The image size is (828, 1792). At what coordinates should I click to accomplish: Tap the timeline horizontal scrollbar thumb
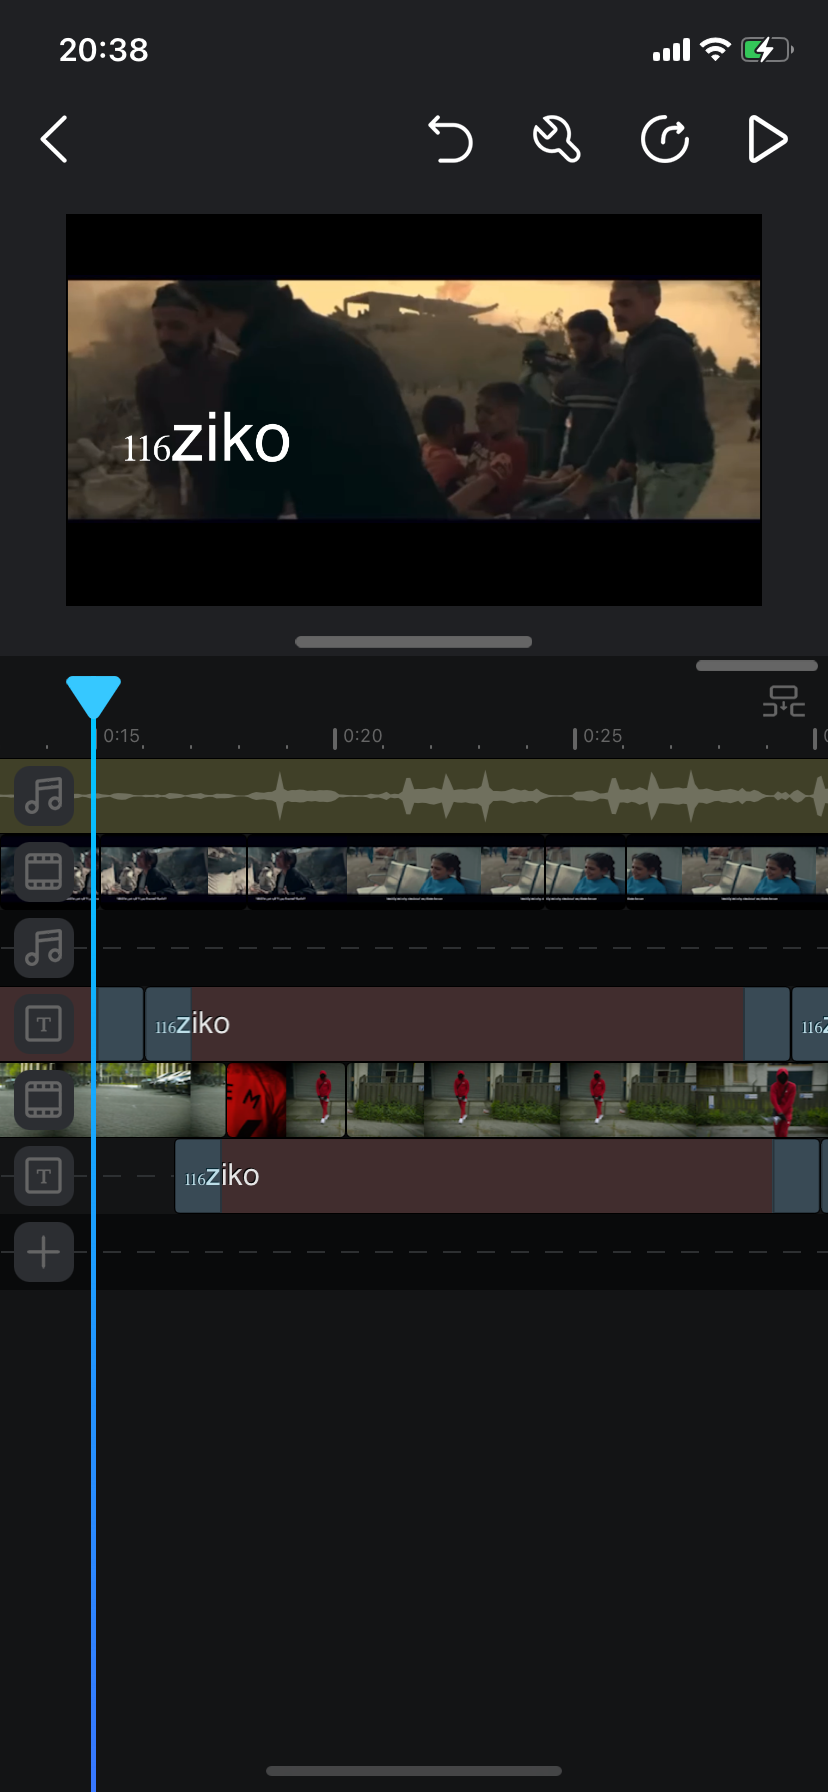757,665
